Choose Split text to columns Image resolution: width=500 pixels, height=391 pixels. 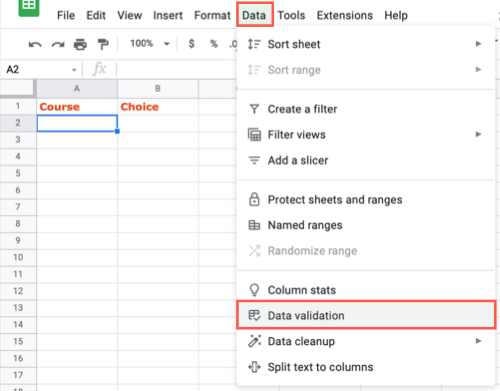[366, 367]
